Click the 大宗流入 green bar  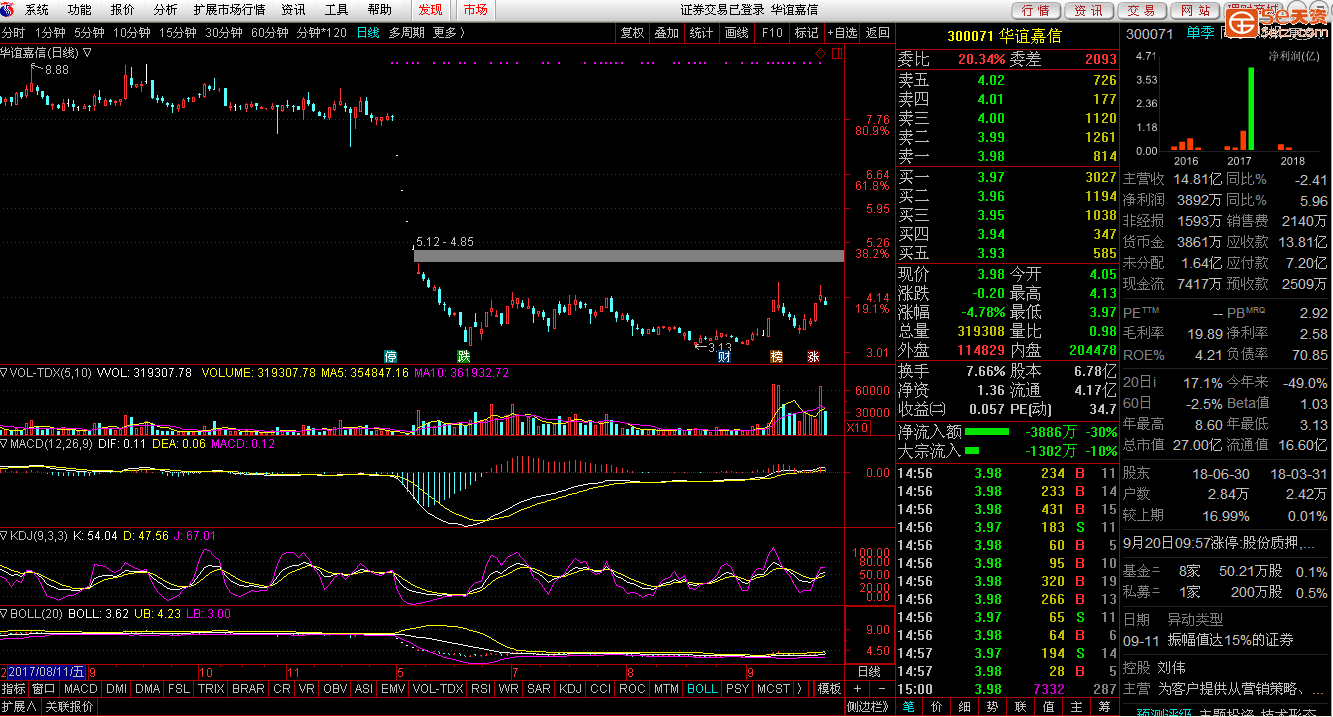(971, 451)
